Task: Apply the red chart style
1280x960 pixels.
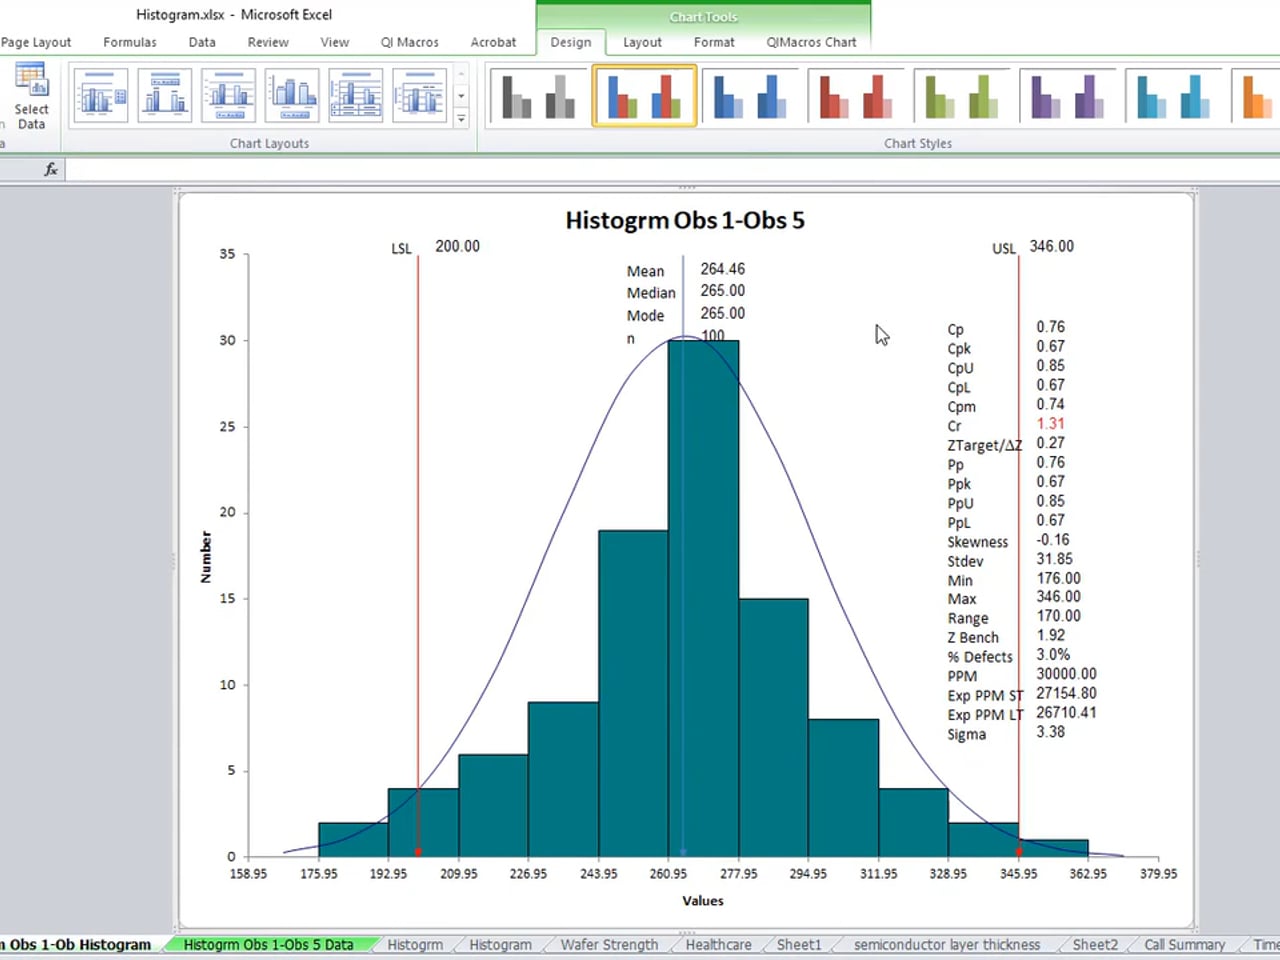Action: (856, 96)
